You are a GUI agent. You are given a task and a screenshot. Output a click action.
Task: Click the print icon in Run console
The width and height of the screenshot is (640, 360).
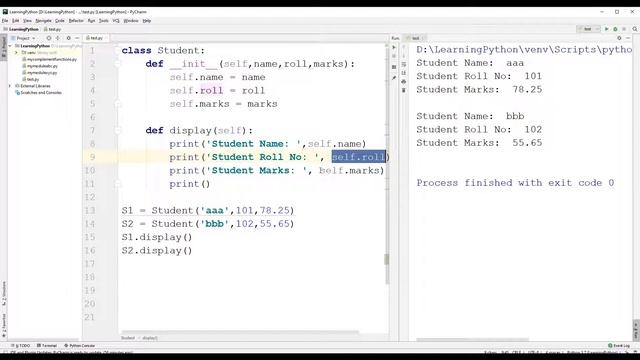pyautogui.click(x=404, y=82)
